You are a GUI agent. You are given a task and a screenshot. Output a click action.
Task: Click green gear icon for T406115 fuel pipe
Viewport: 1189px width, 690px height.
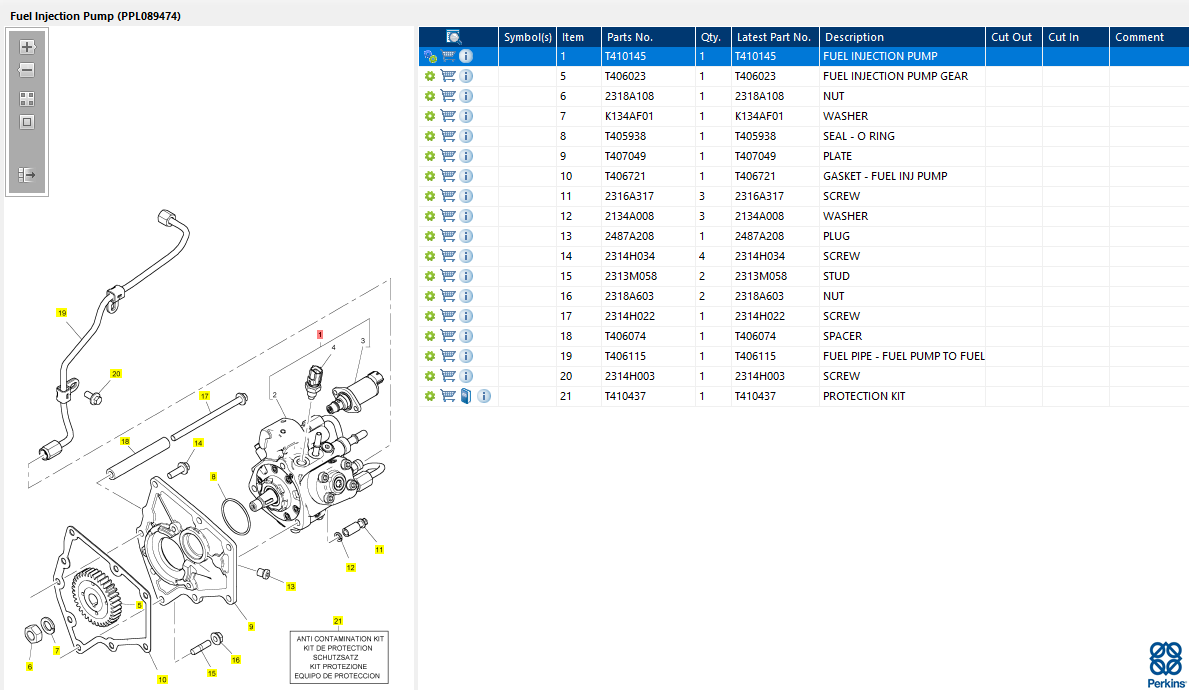click(x=430, y=356)
